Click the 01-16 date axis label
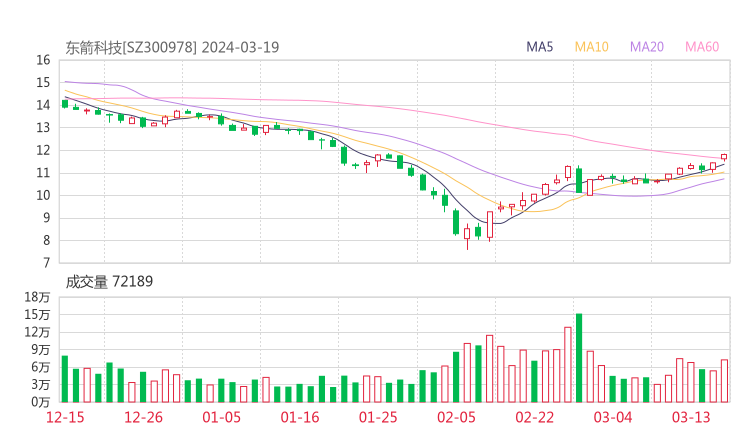Image resolution: width=740 pixels, height=440 pixels. (300, 417)
